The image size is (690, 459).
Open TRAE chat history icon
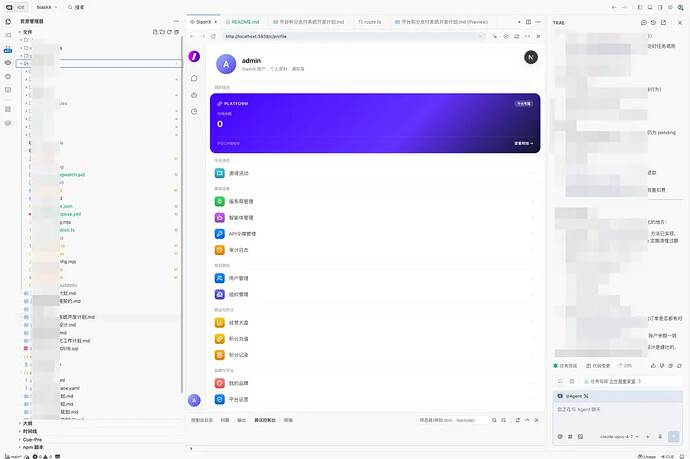[x=653, y=22]
